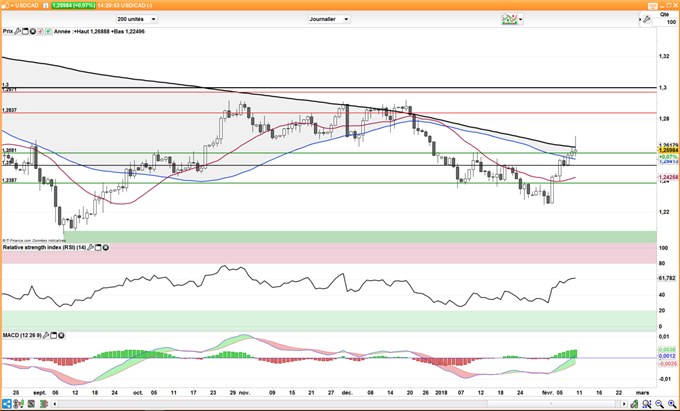This screenshot has height=411, width=680.
Task: Click the févr. label on time axis
Action: pos(546,393)
